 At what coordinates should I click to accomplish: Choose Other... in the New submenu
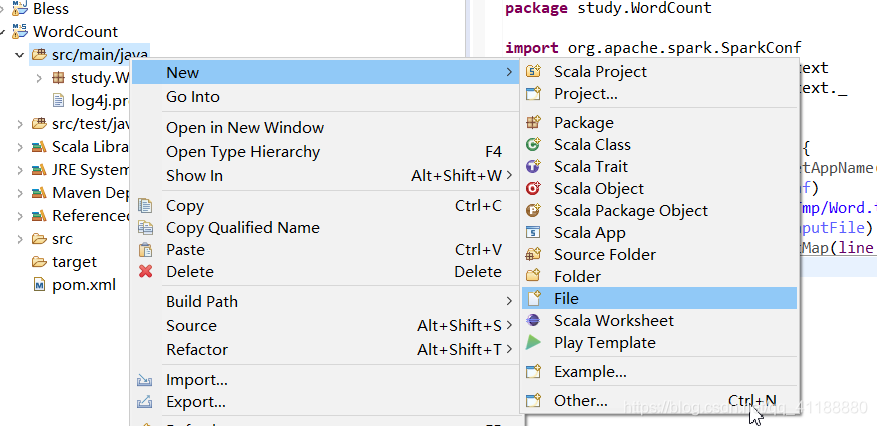[x=581, y=401]
